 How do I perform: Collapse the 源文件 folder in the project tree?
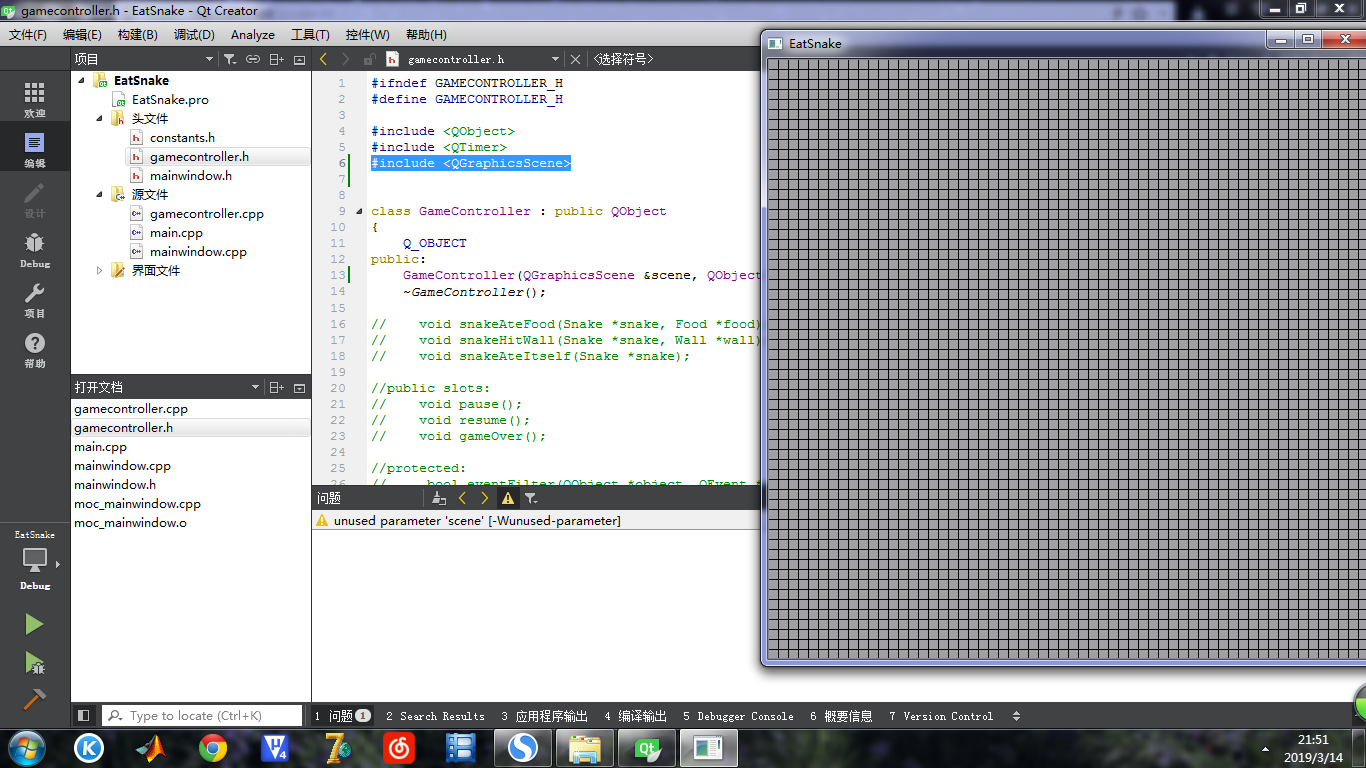(98, 194)
